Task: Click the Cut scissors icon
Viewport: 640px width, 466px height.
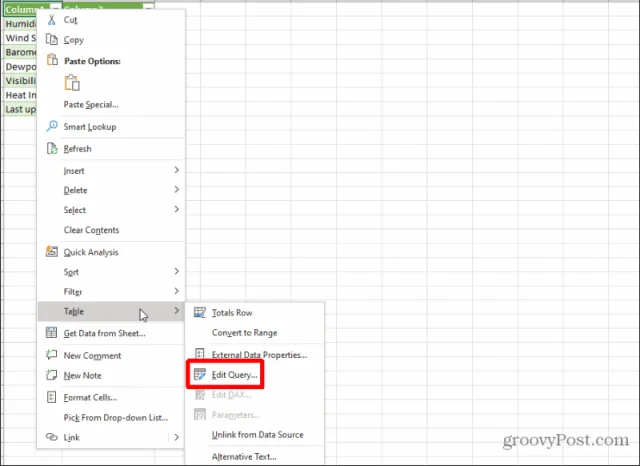Action: click(51, 20)
